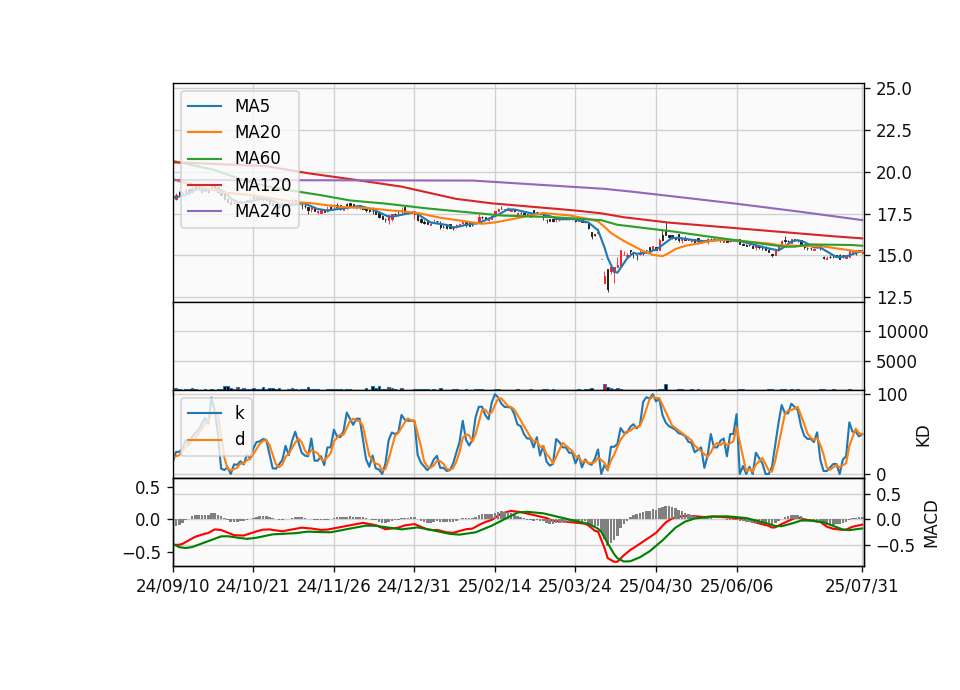Click the d legend entry in KD panel
Screen dimensions: 960x690
[216, 439]
